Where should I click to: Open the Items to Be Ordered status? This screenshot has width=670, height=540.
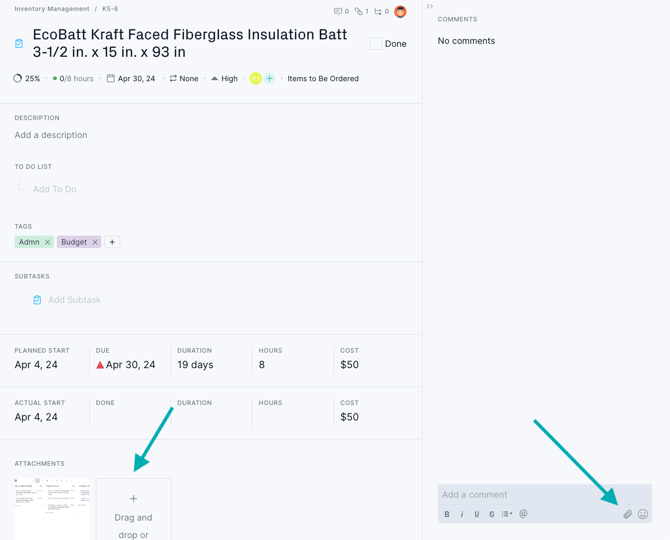pos(323,79)
